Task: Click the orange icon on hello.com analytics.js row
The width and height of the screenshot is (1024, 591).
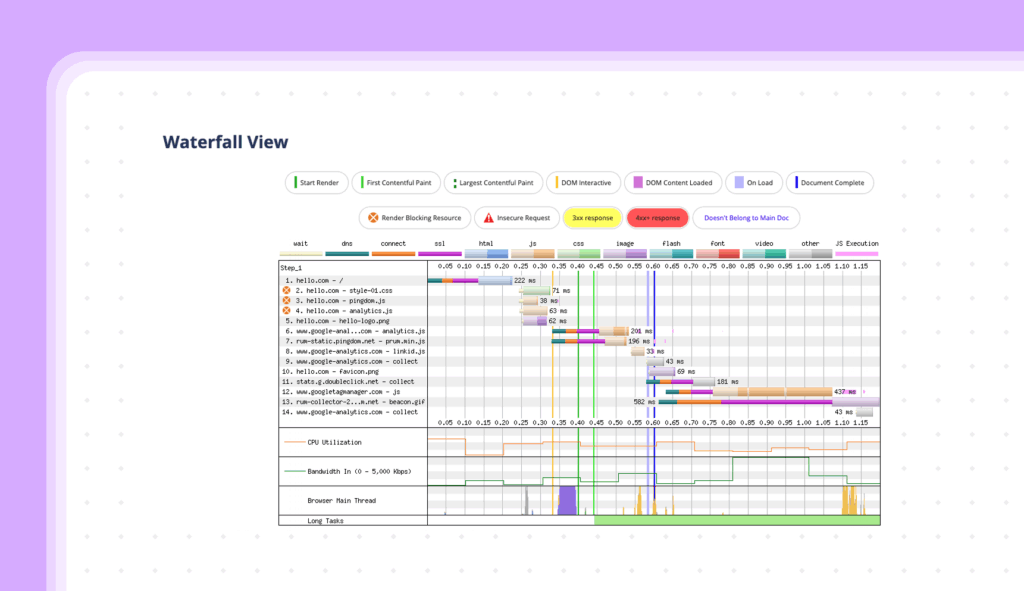Action: pos(287,311)
